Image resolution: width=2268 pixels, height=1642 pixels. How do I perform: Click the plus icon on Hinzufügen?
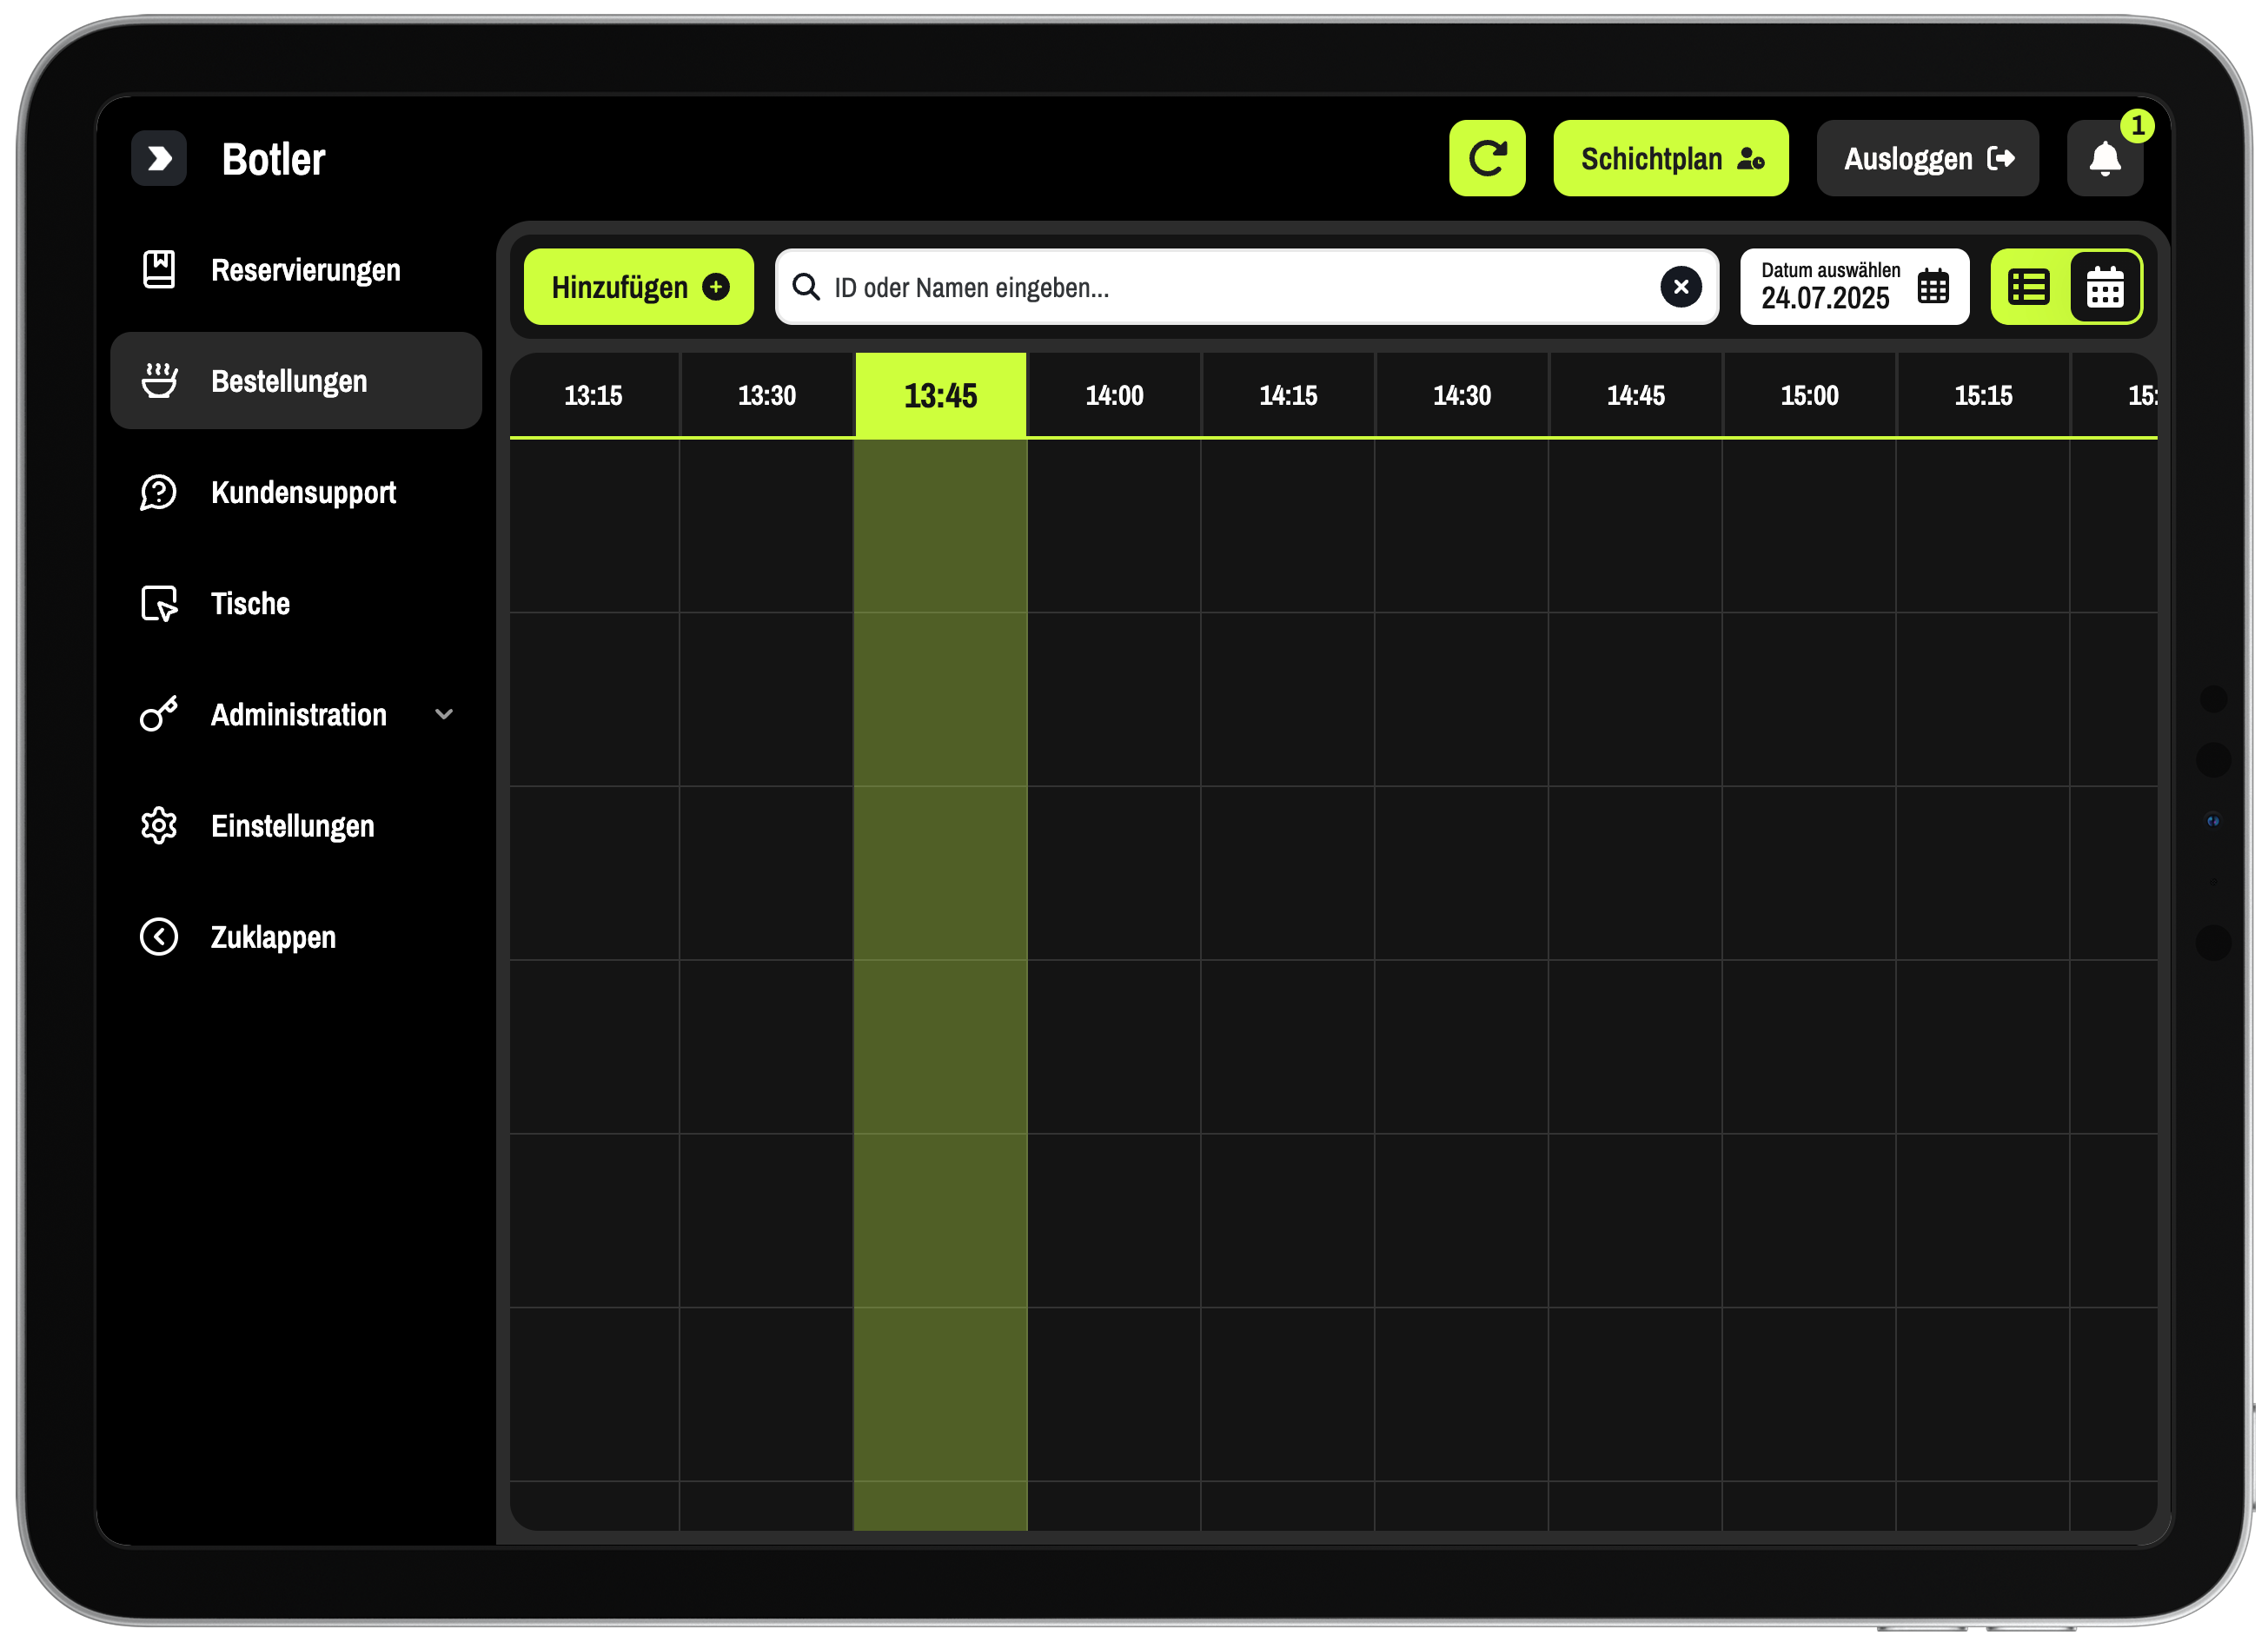pyautogui.click(x=716, y=287)
